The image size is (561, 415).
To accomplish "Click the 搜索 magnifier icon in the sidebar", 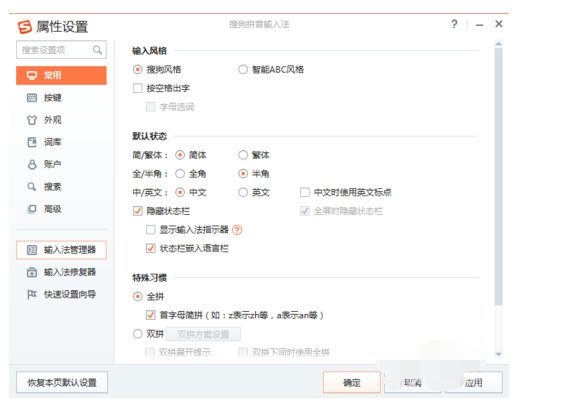I will click(32, 186).
